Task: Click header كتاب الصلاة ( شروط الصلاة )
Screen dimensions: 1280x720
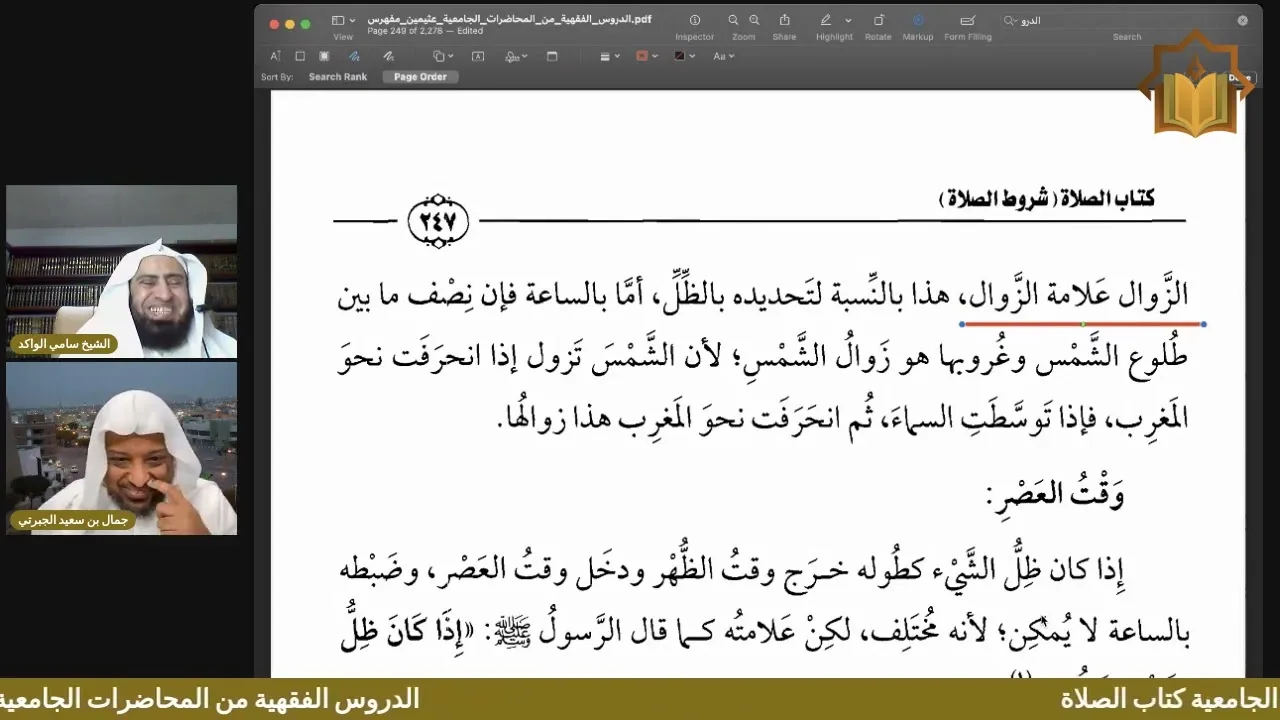Action: pos(1046,200)
